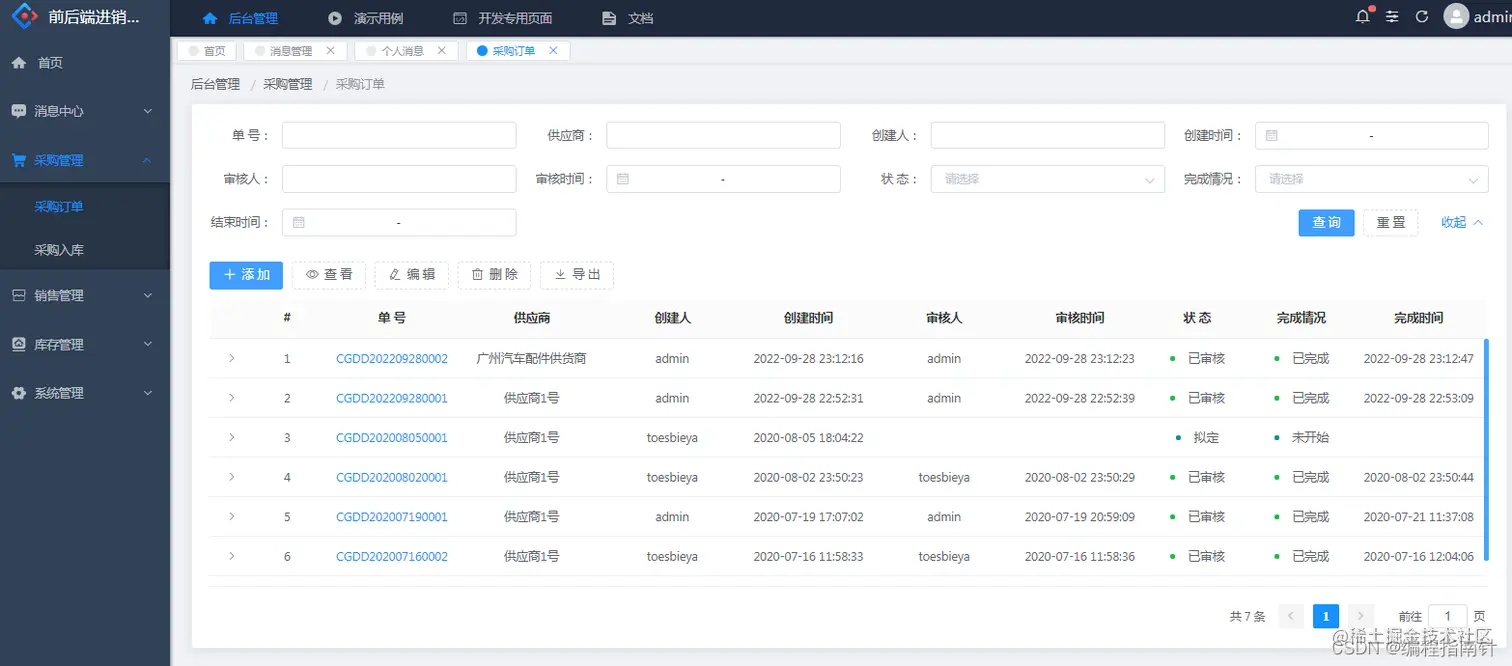1512x666 pixels.
Task: Expand row CGDD202209280001 details
Action: pos(231,397)
